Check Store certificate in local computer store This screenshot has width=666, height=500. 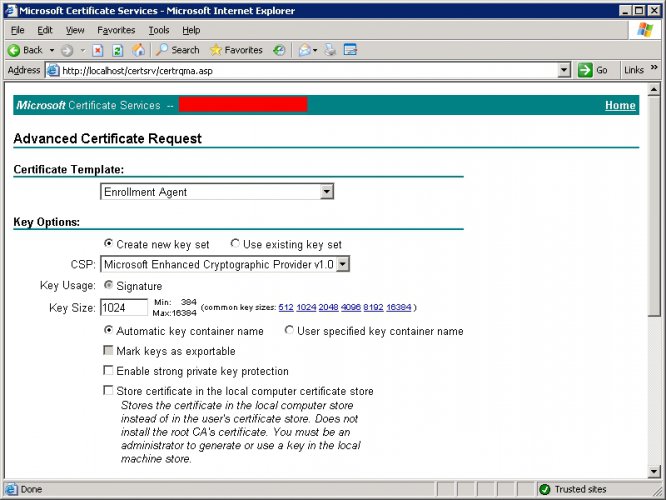click(108, 390)
